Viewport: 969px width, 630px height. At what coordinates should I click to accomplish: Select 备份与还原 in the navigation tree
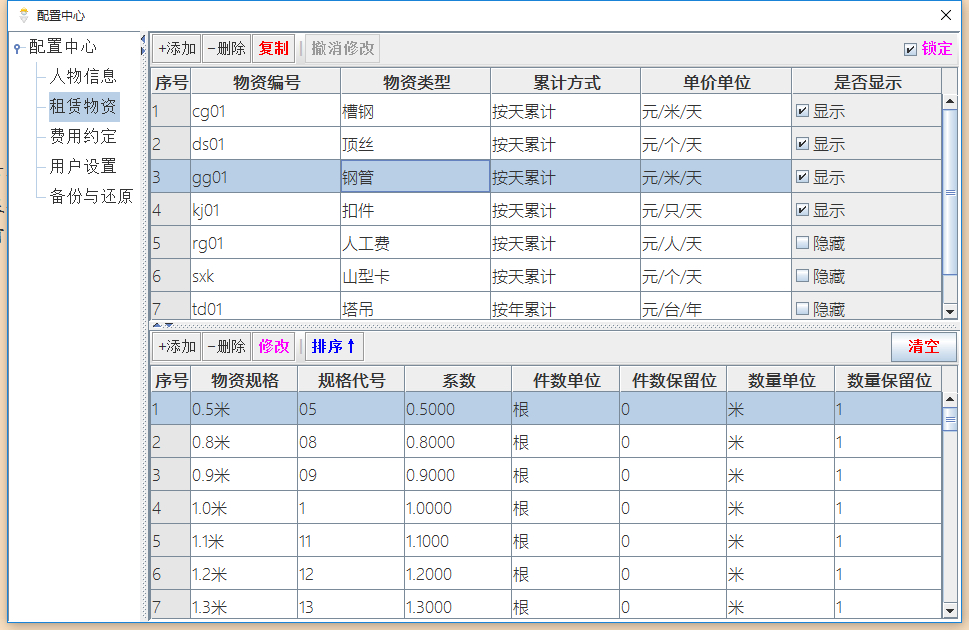pyautogui.click(x=93, y=197)
